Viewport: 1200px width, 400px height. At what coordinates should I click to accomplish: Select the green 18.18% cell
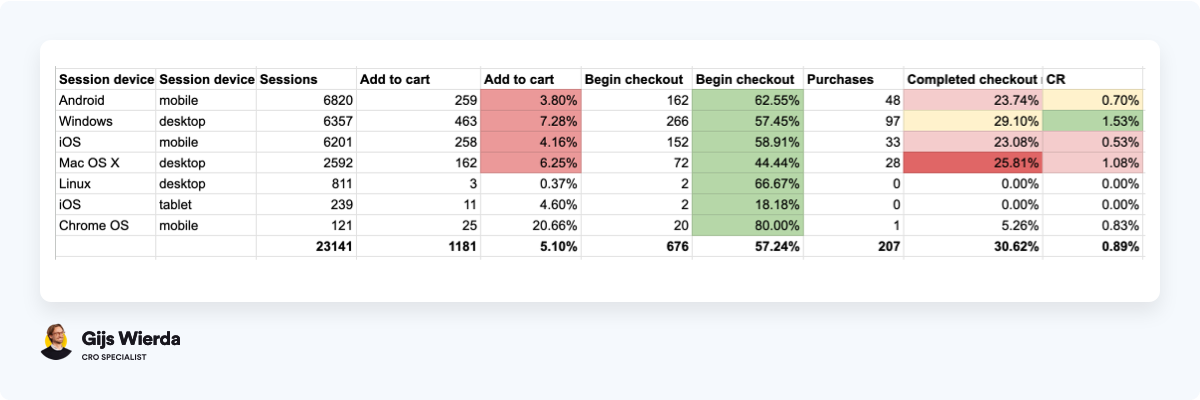[x=747, y=204]
